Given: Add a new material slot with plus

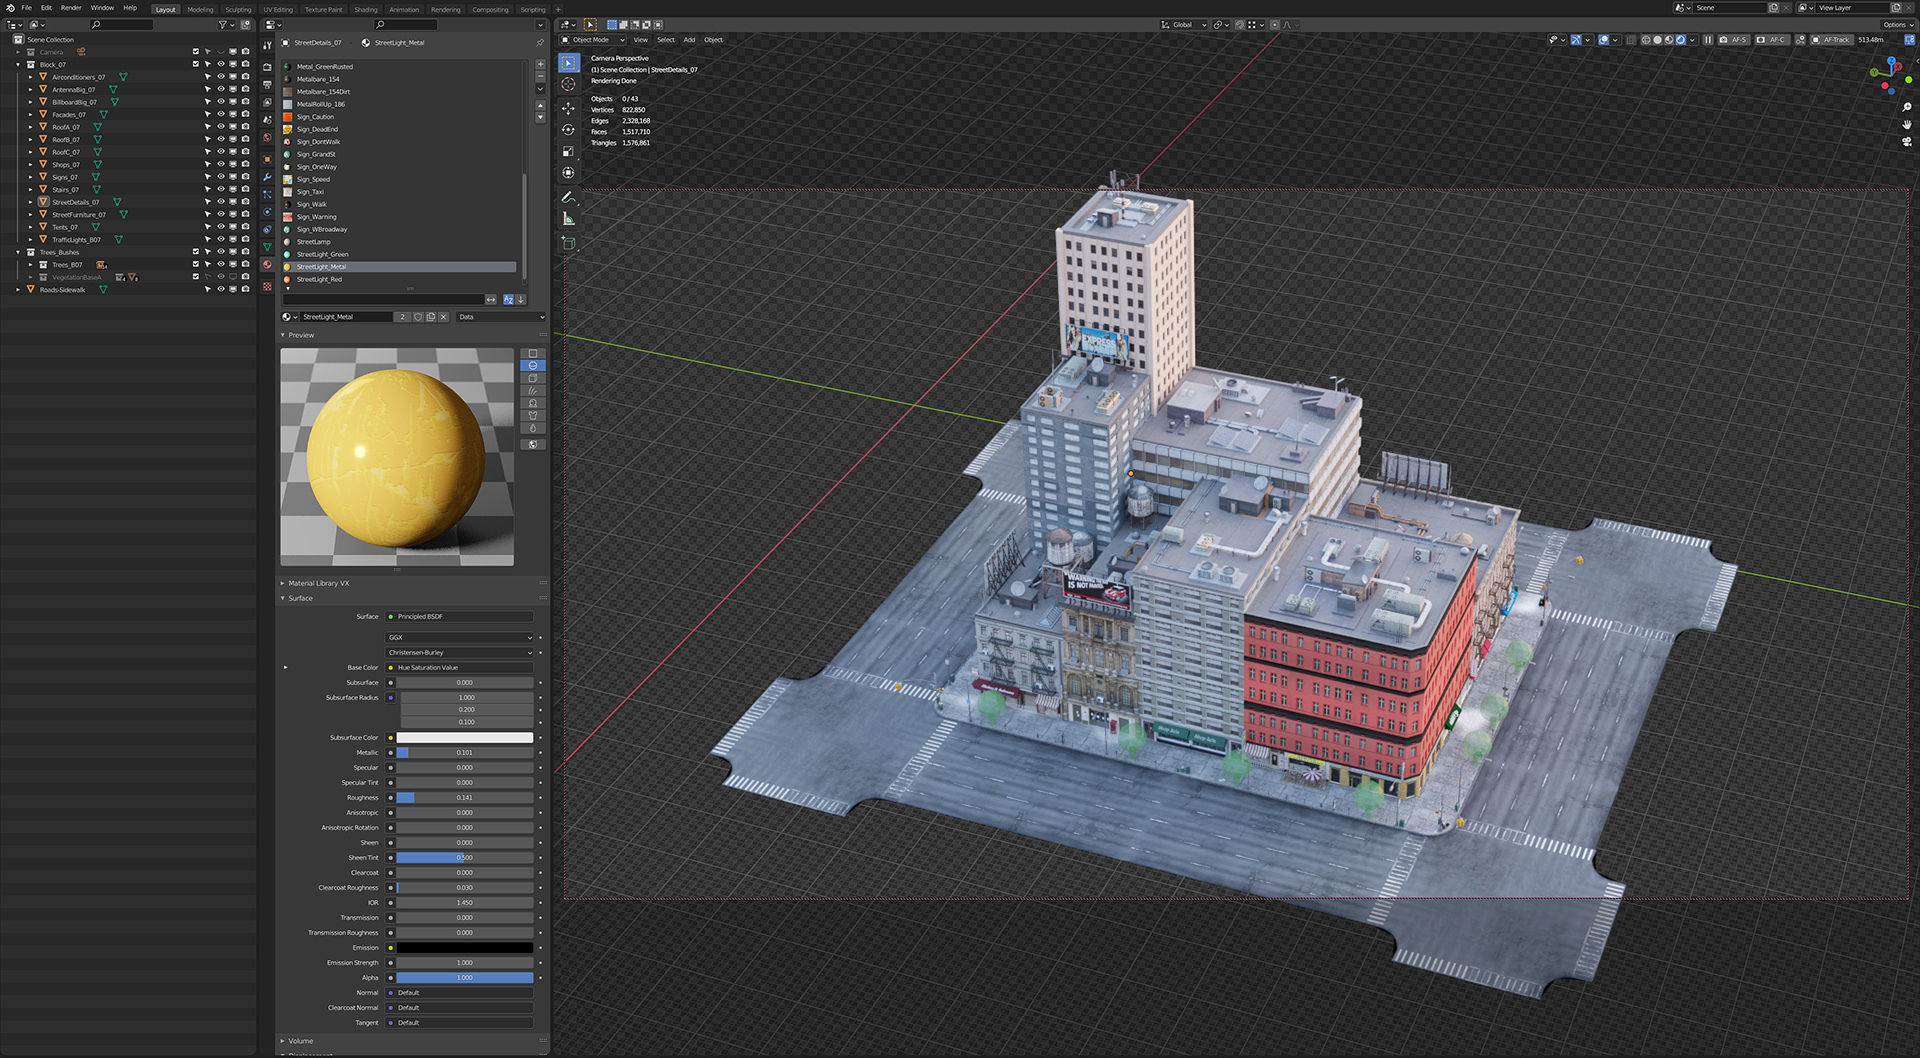Looking at the screenshot, I should 540,63.
